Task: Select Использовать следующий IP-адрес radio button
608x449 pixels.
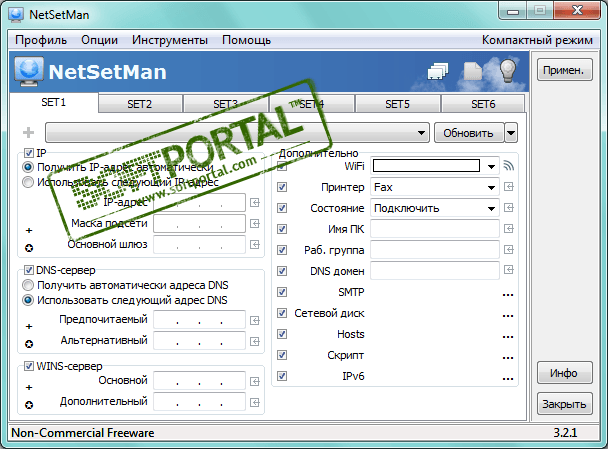Action: pyautogui.click(x=28, y=182)
